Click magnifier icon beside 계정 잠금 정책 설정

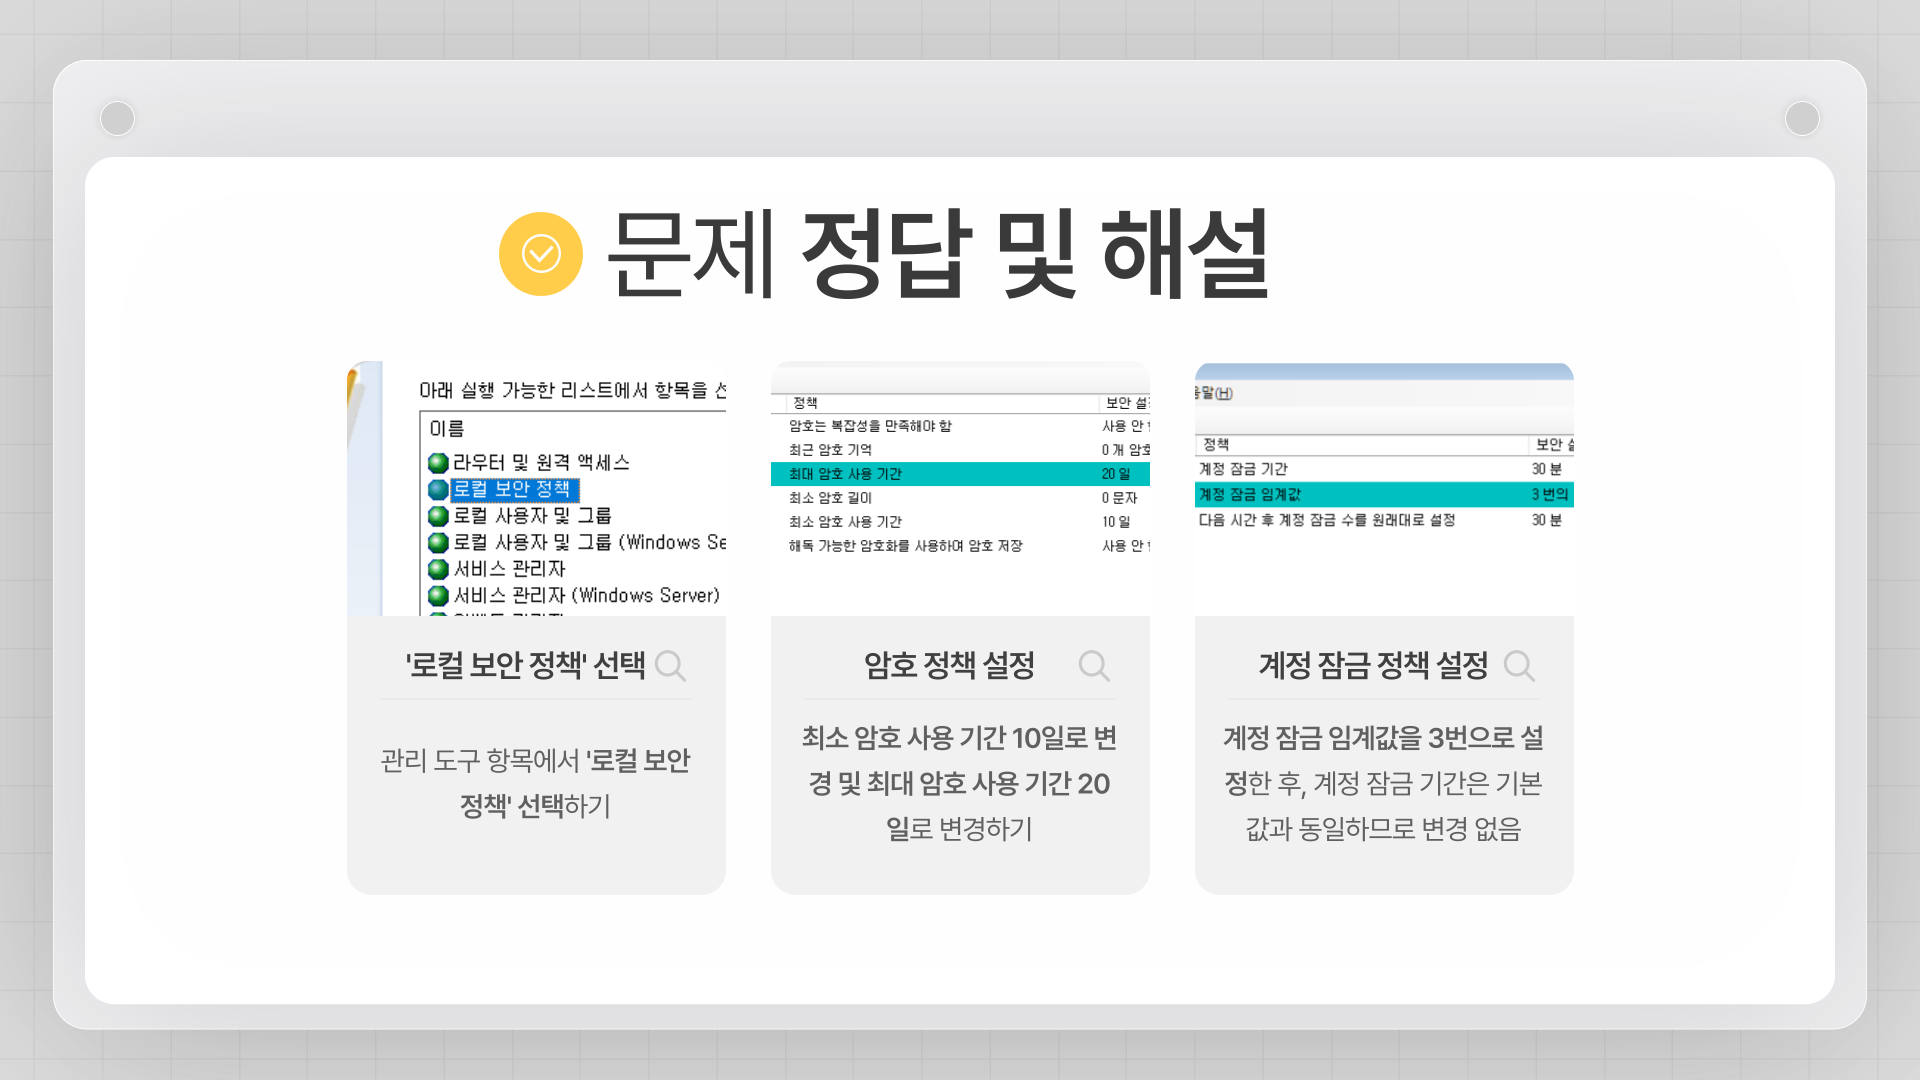[1518, 665]
